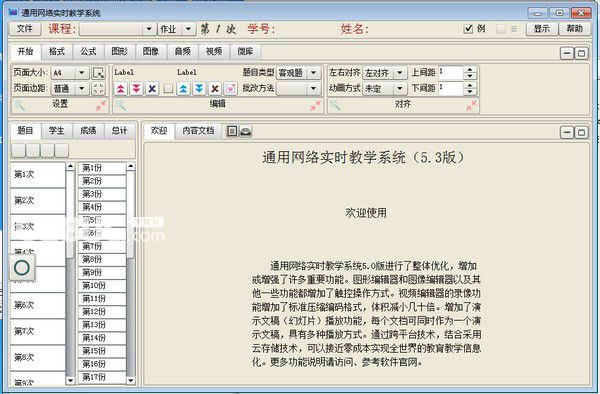Minimize the 欢迎 document panel

pos(567,132)
